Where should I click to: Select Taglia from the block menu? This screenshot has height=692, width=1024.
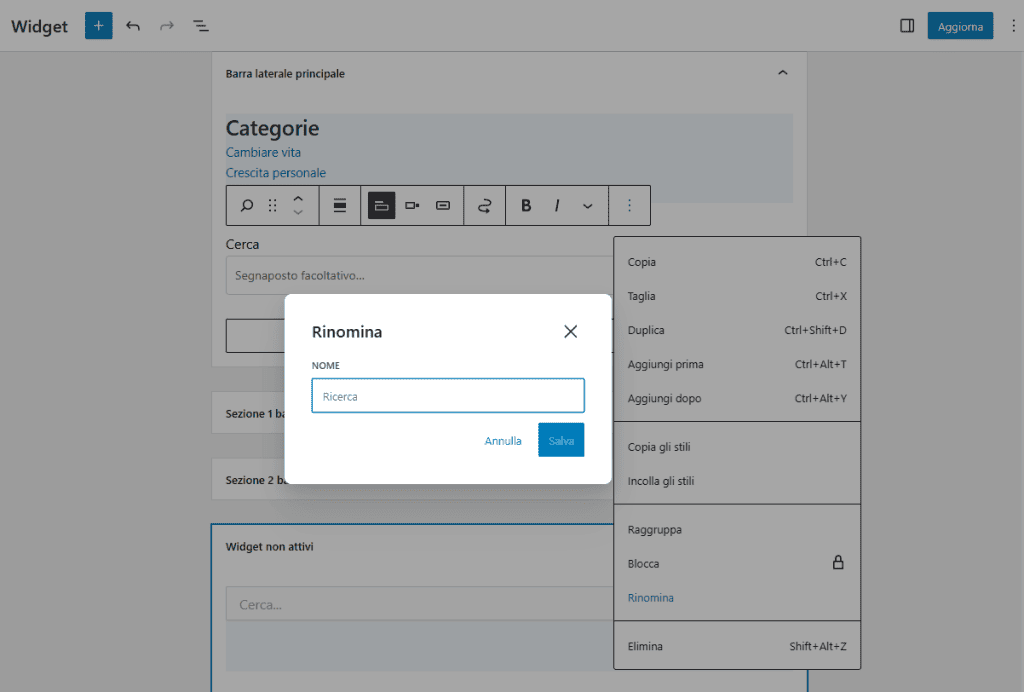(737, 296)
